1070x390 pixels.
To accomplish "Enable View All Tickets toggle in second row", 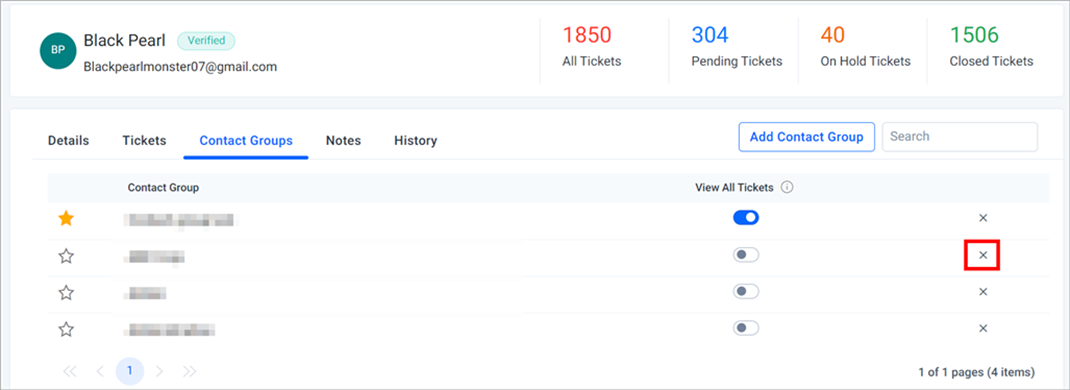I will pyautogui.click(x=746, y=255).
